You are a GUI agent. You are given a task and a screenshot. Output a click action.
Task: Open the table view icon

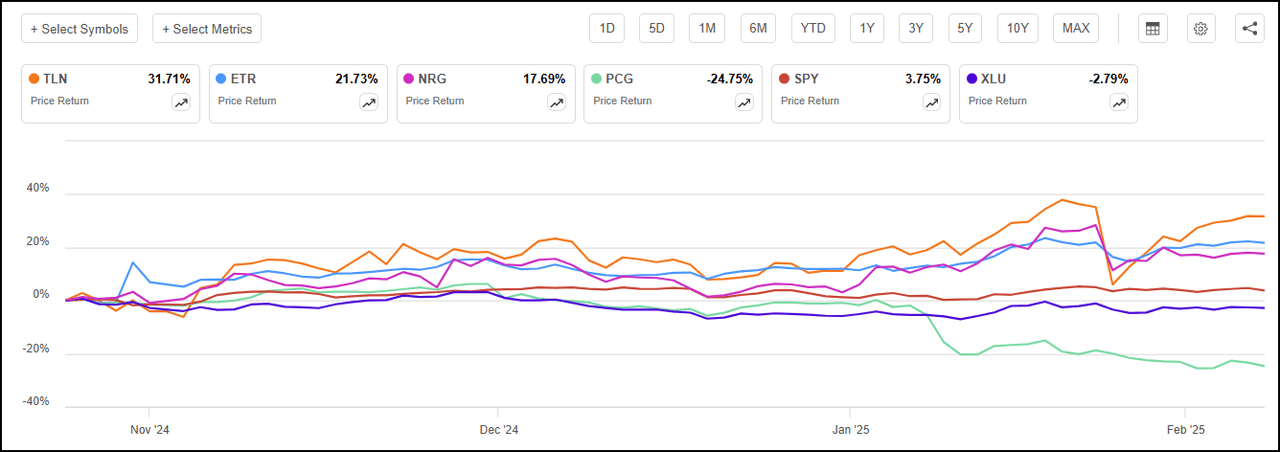click(1153, 29)
